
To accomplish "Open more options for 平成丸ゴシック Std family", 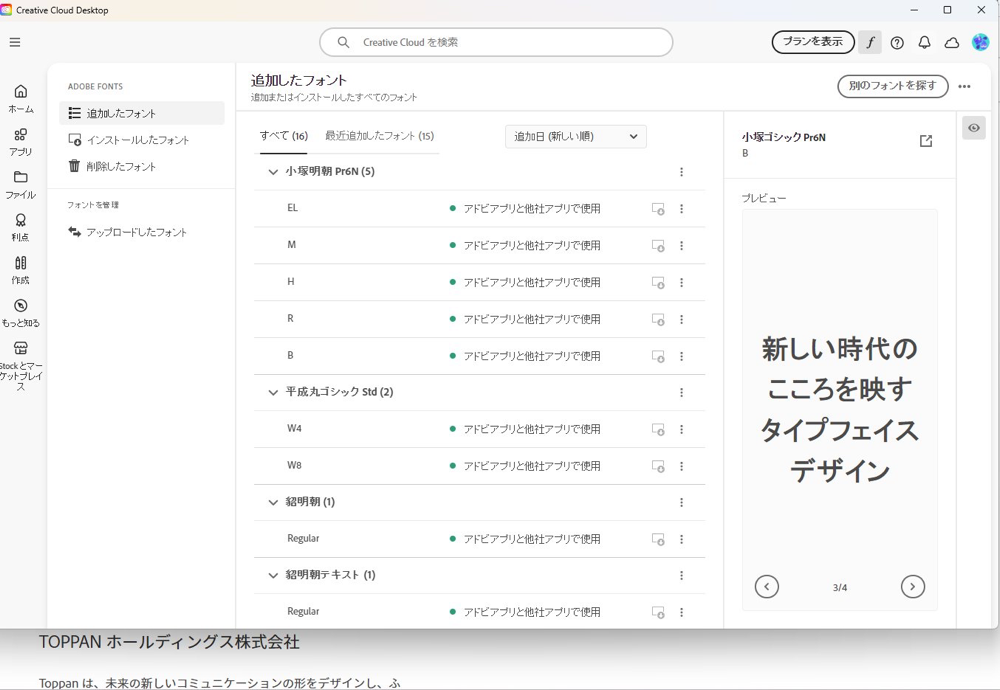I will coord(682,393).
